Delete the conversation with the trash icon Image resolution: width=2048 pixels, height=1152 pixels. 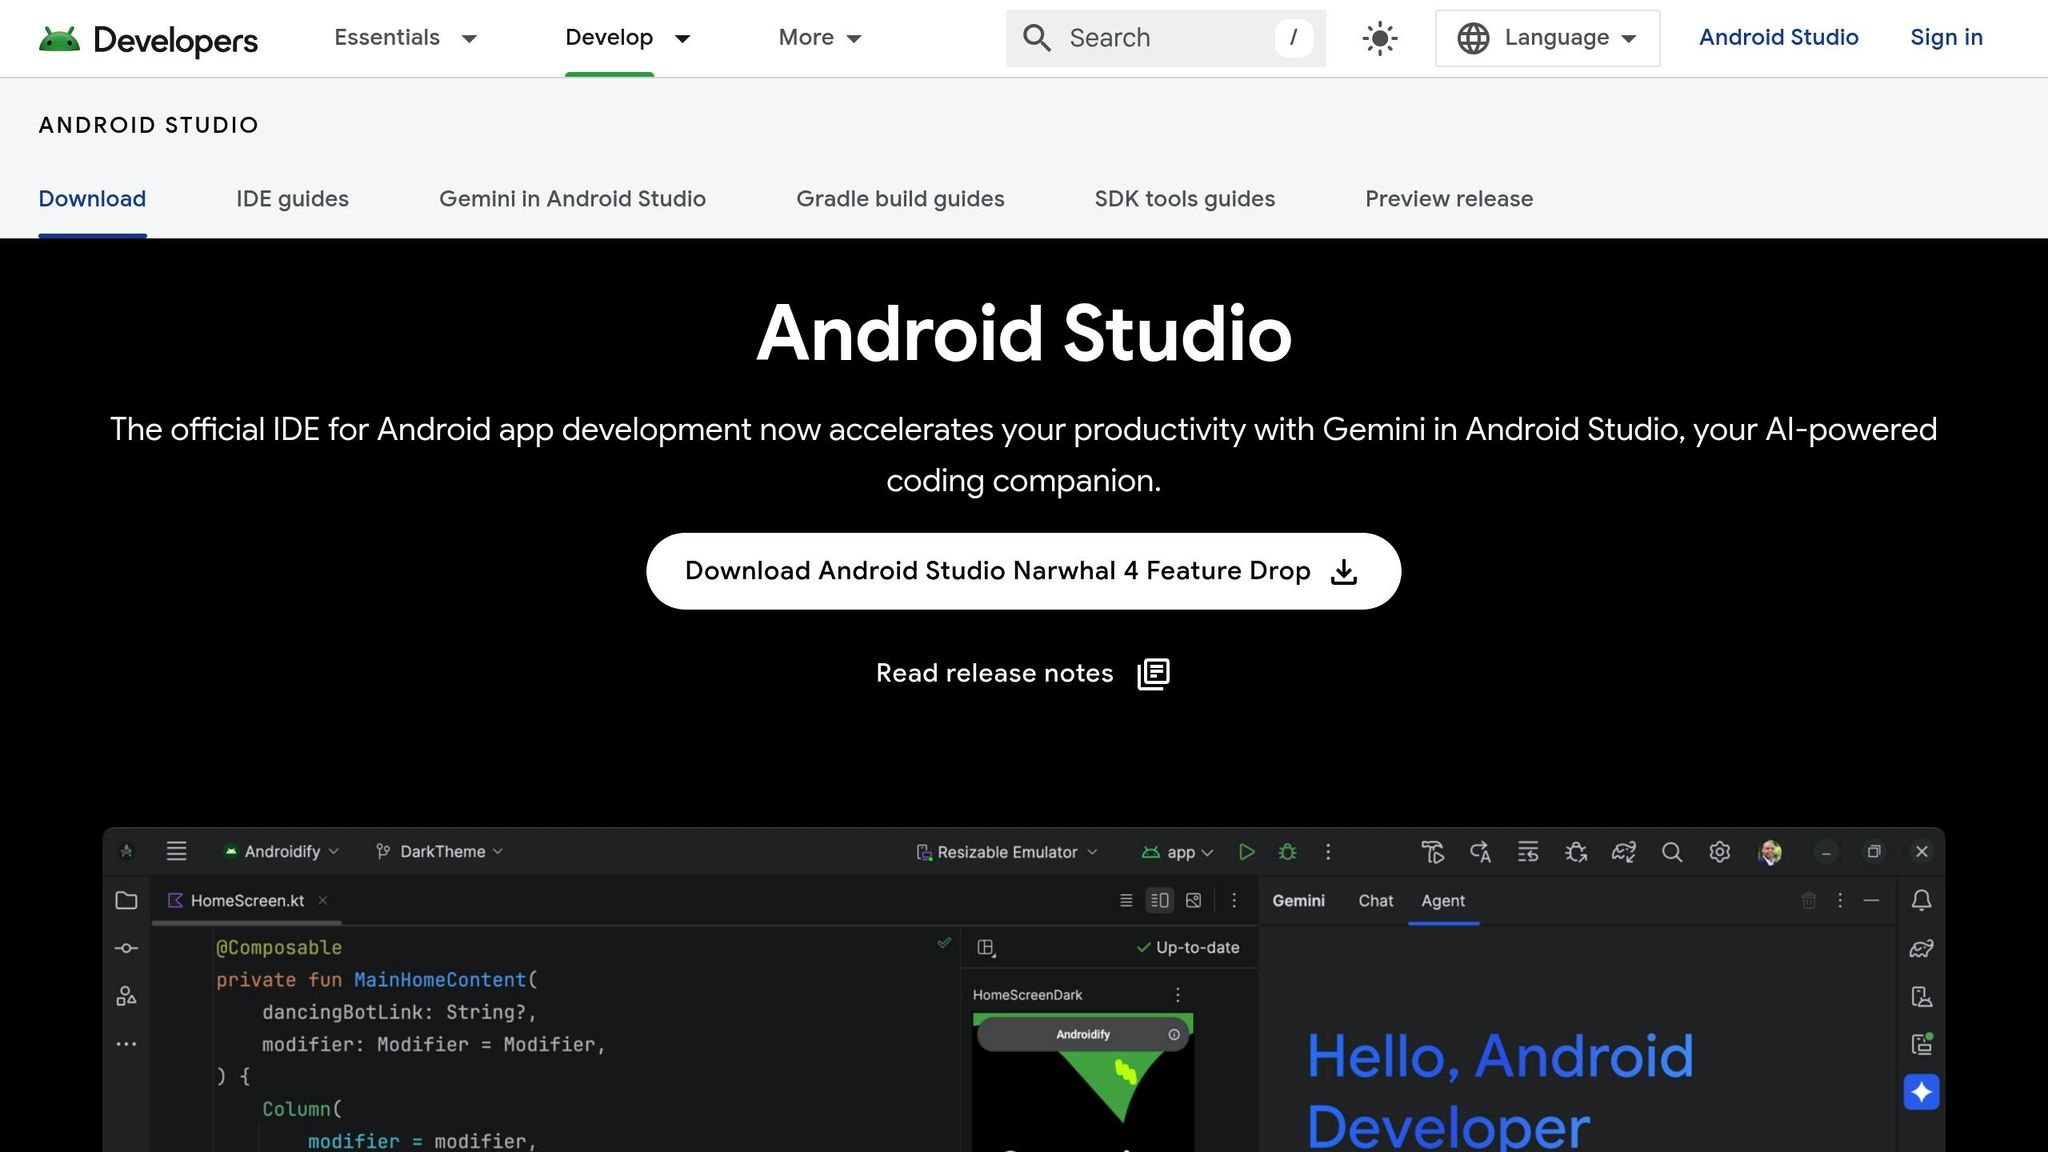click(x=1809, y=900)
